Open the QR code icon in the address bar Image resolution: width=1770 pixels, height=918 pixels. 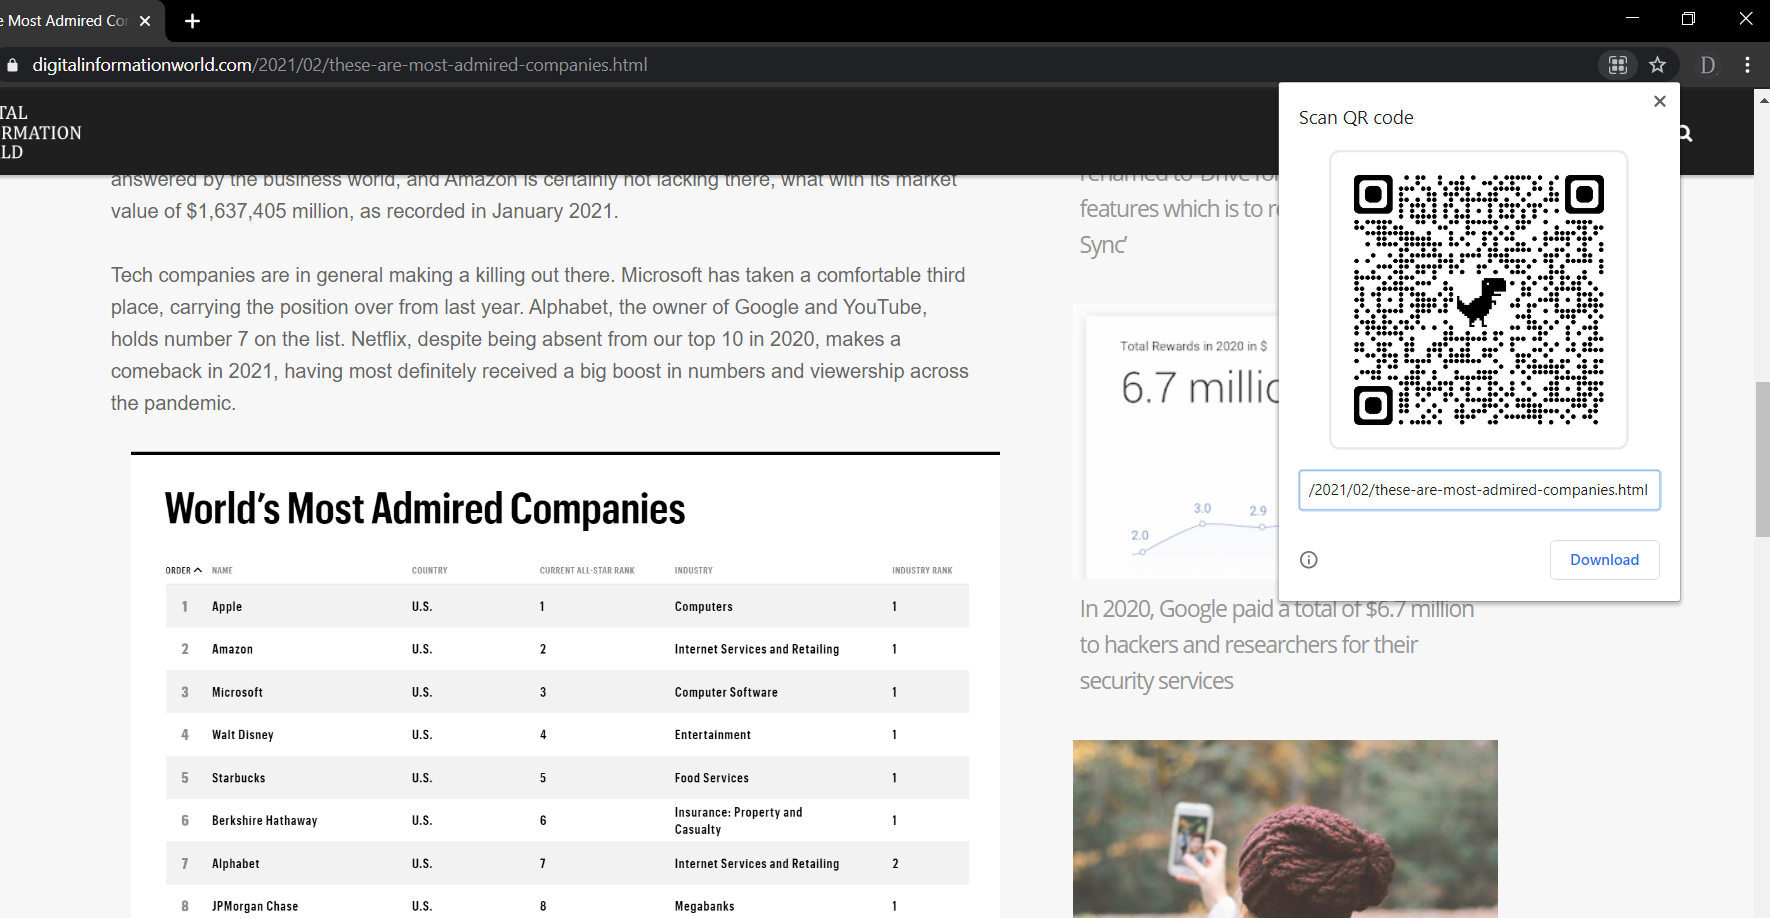tap(1618, 64)
